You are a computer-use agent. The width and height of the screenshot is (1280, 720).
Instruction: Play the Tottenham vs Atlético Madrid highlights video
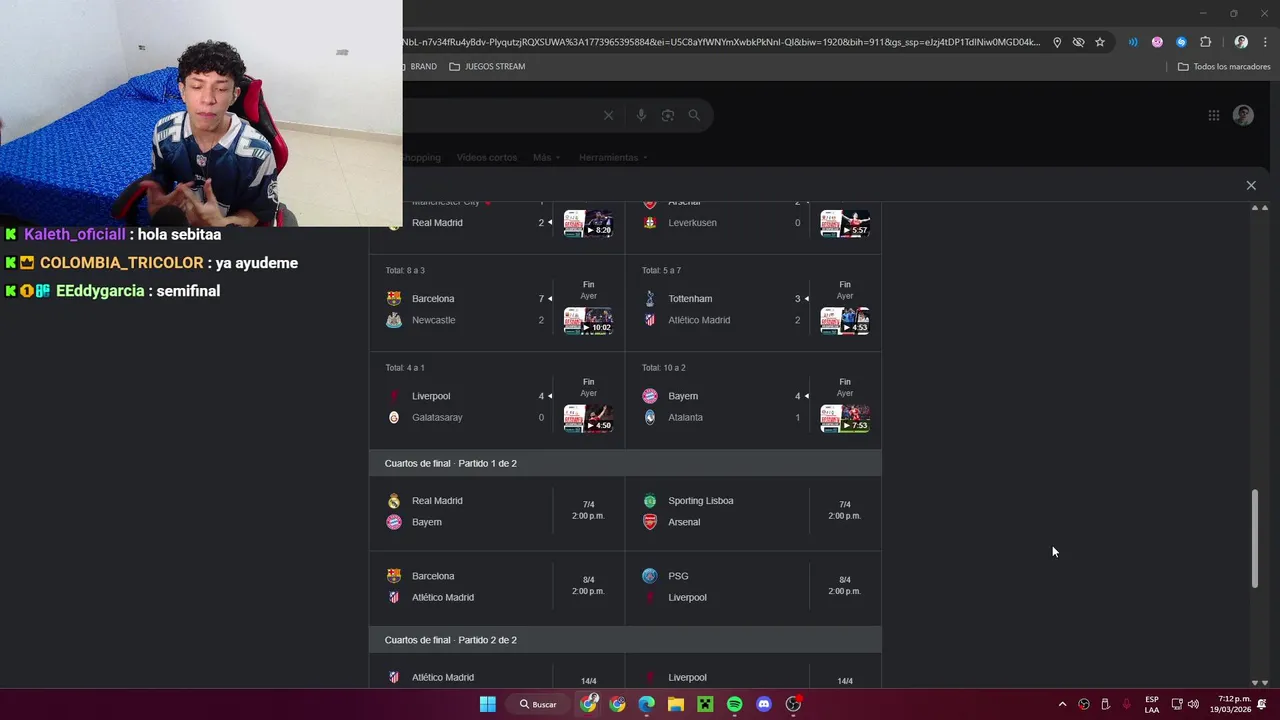[845, 320]
